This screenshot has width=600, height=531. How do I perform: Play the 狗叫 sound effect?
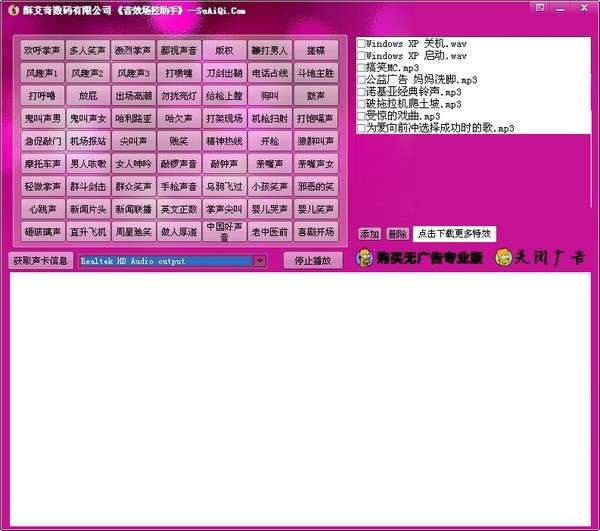click(x=270, y=96)
